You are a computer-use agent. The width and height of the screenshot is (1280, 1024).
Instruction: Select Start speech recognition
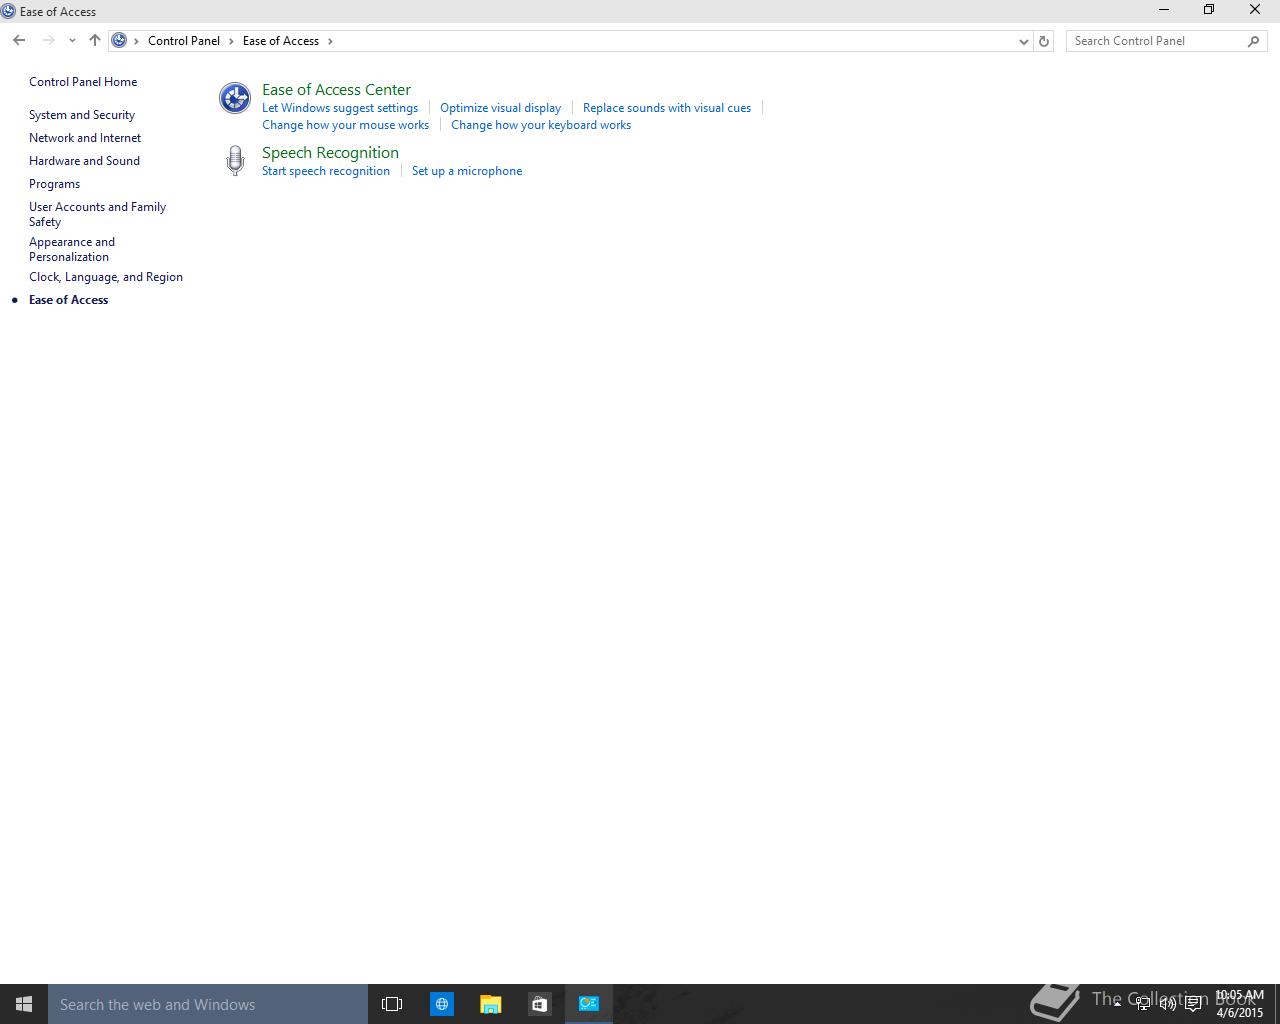click(x=326, y=171)
